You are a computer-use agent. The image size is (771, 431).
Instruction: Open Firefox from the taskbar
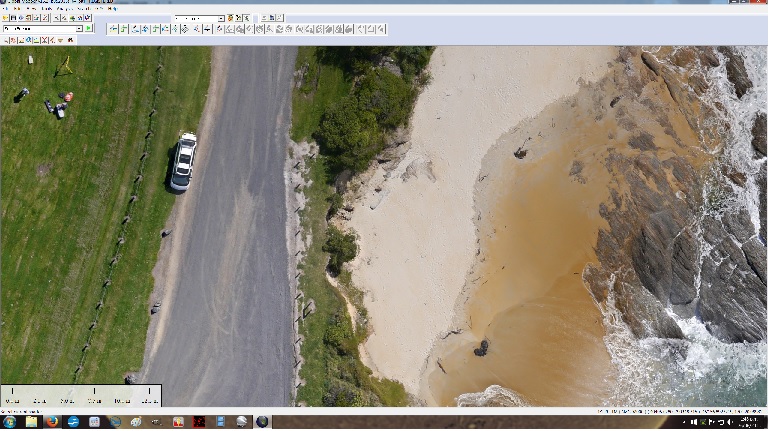point(52,422)
